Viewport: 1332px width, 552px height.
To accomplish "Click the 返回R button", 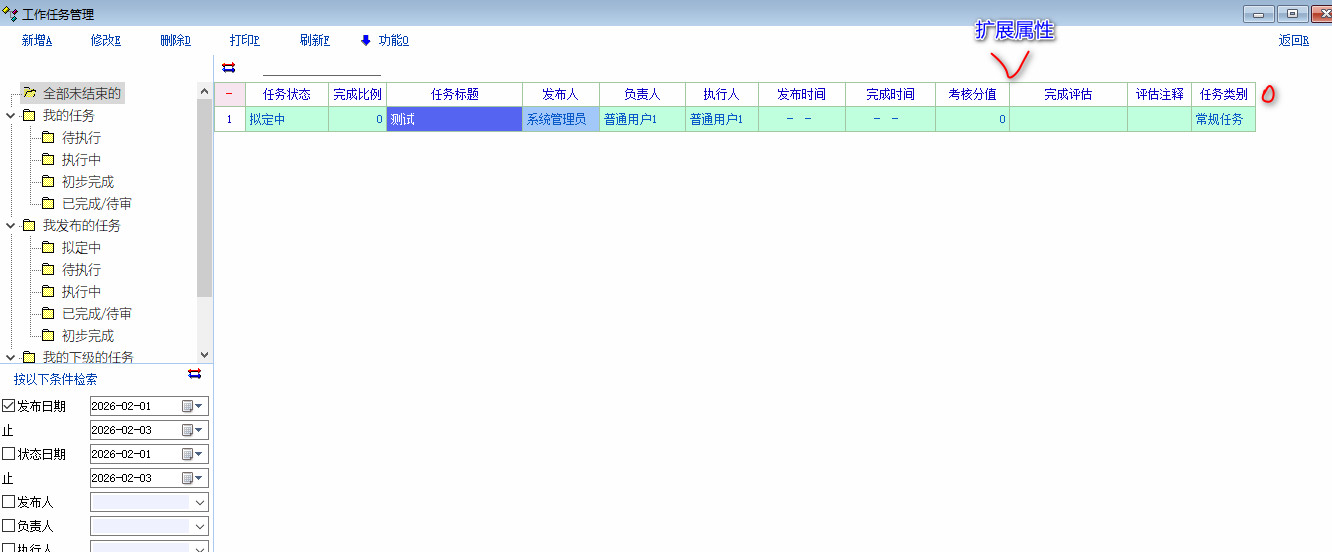I will 1293,41.
